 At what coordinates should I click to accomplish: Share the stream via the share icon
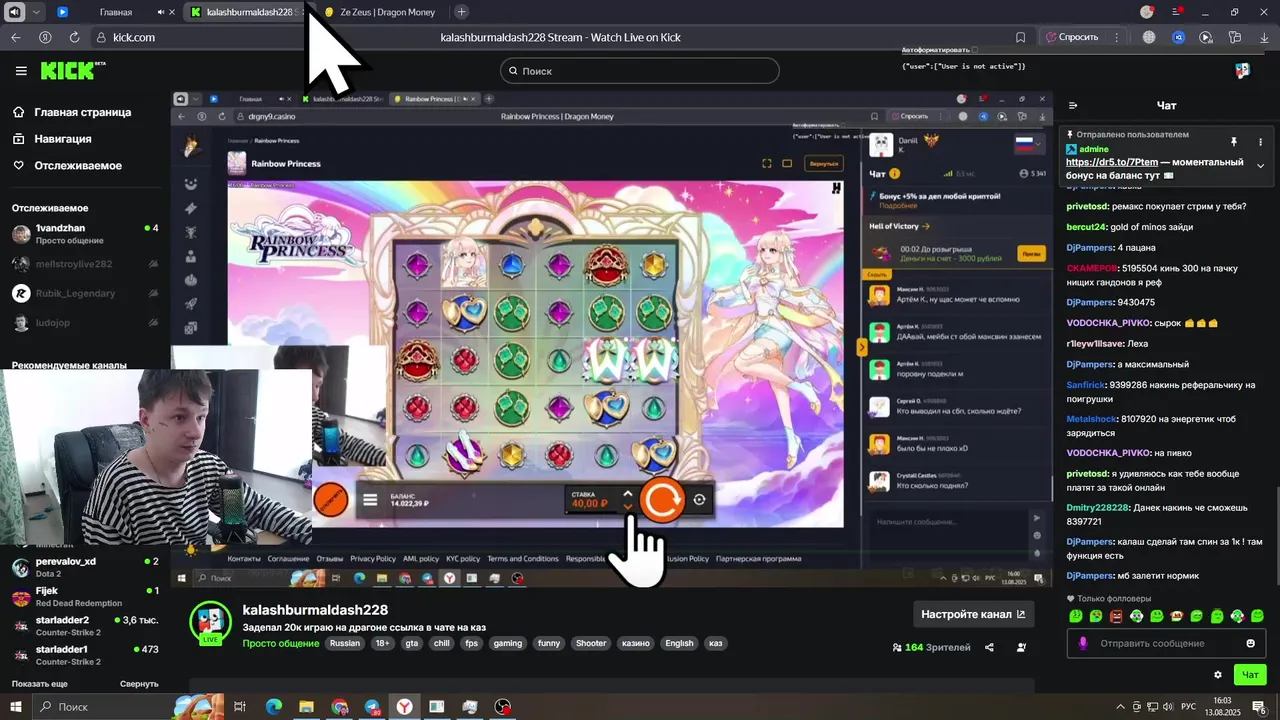coord(989,647)
